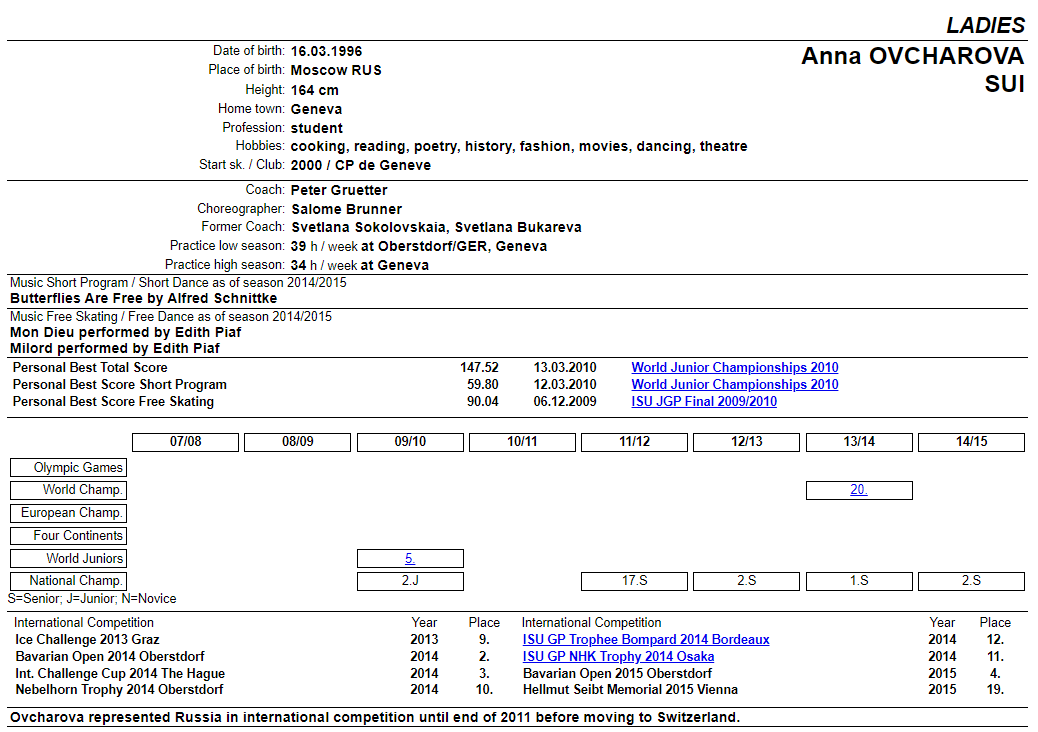Open World Junior Championships 2010 total score link
The image size is (1038, 732).
pyautogui.click(x=734, y=367)
